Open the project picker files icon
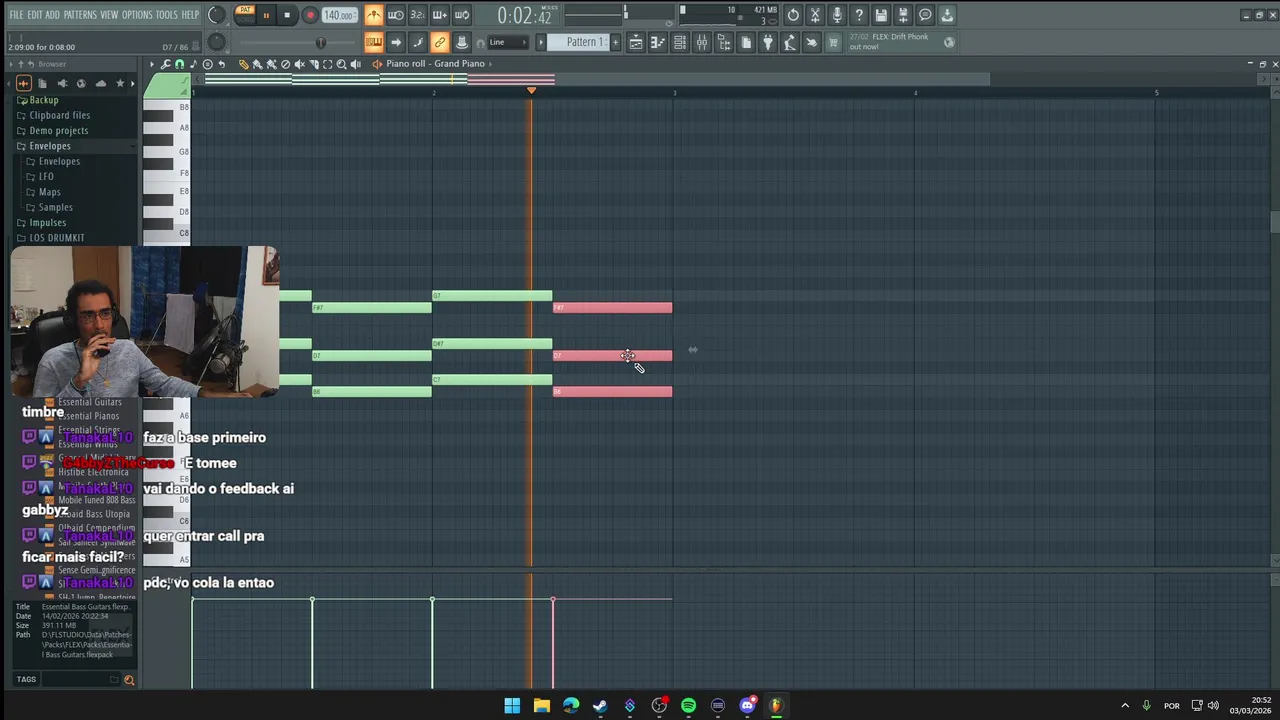The height and width of the screenshot is (720, 1280). tap(746, 42)
